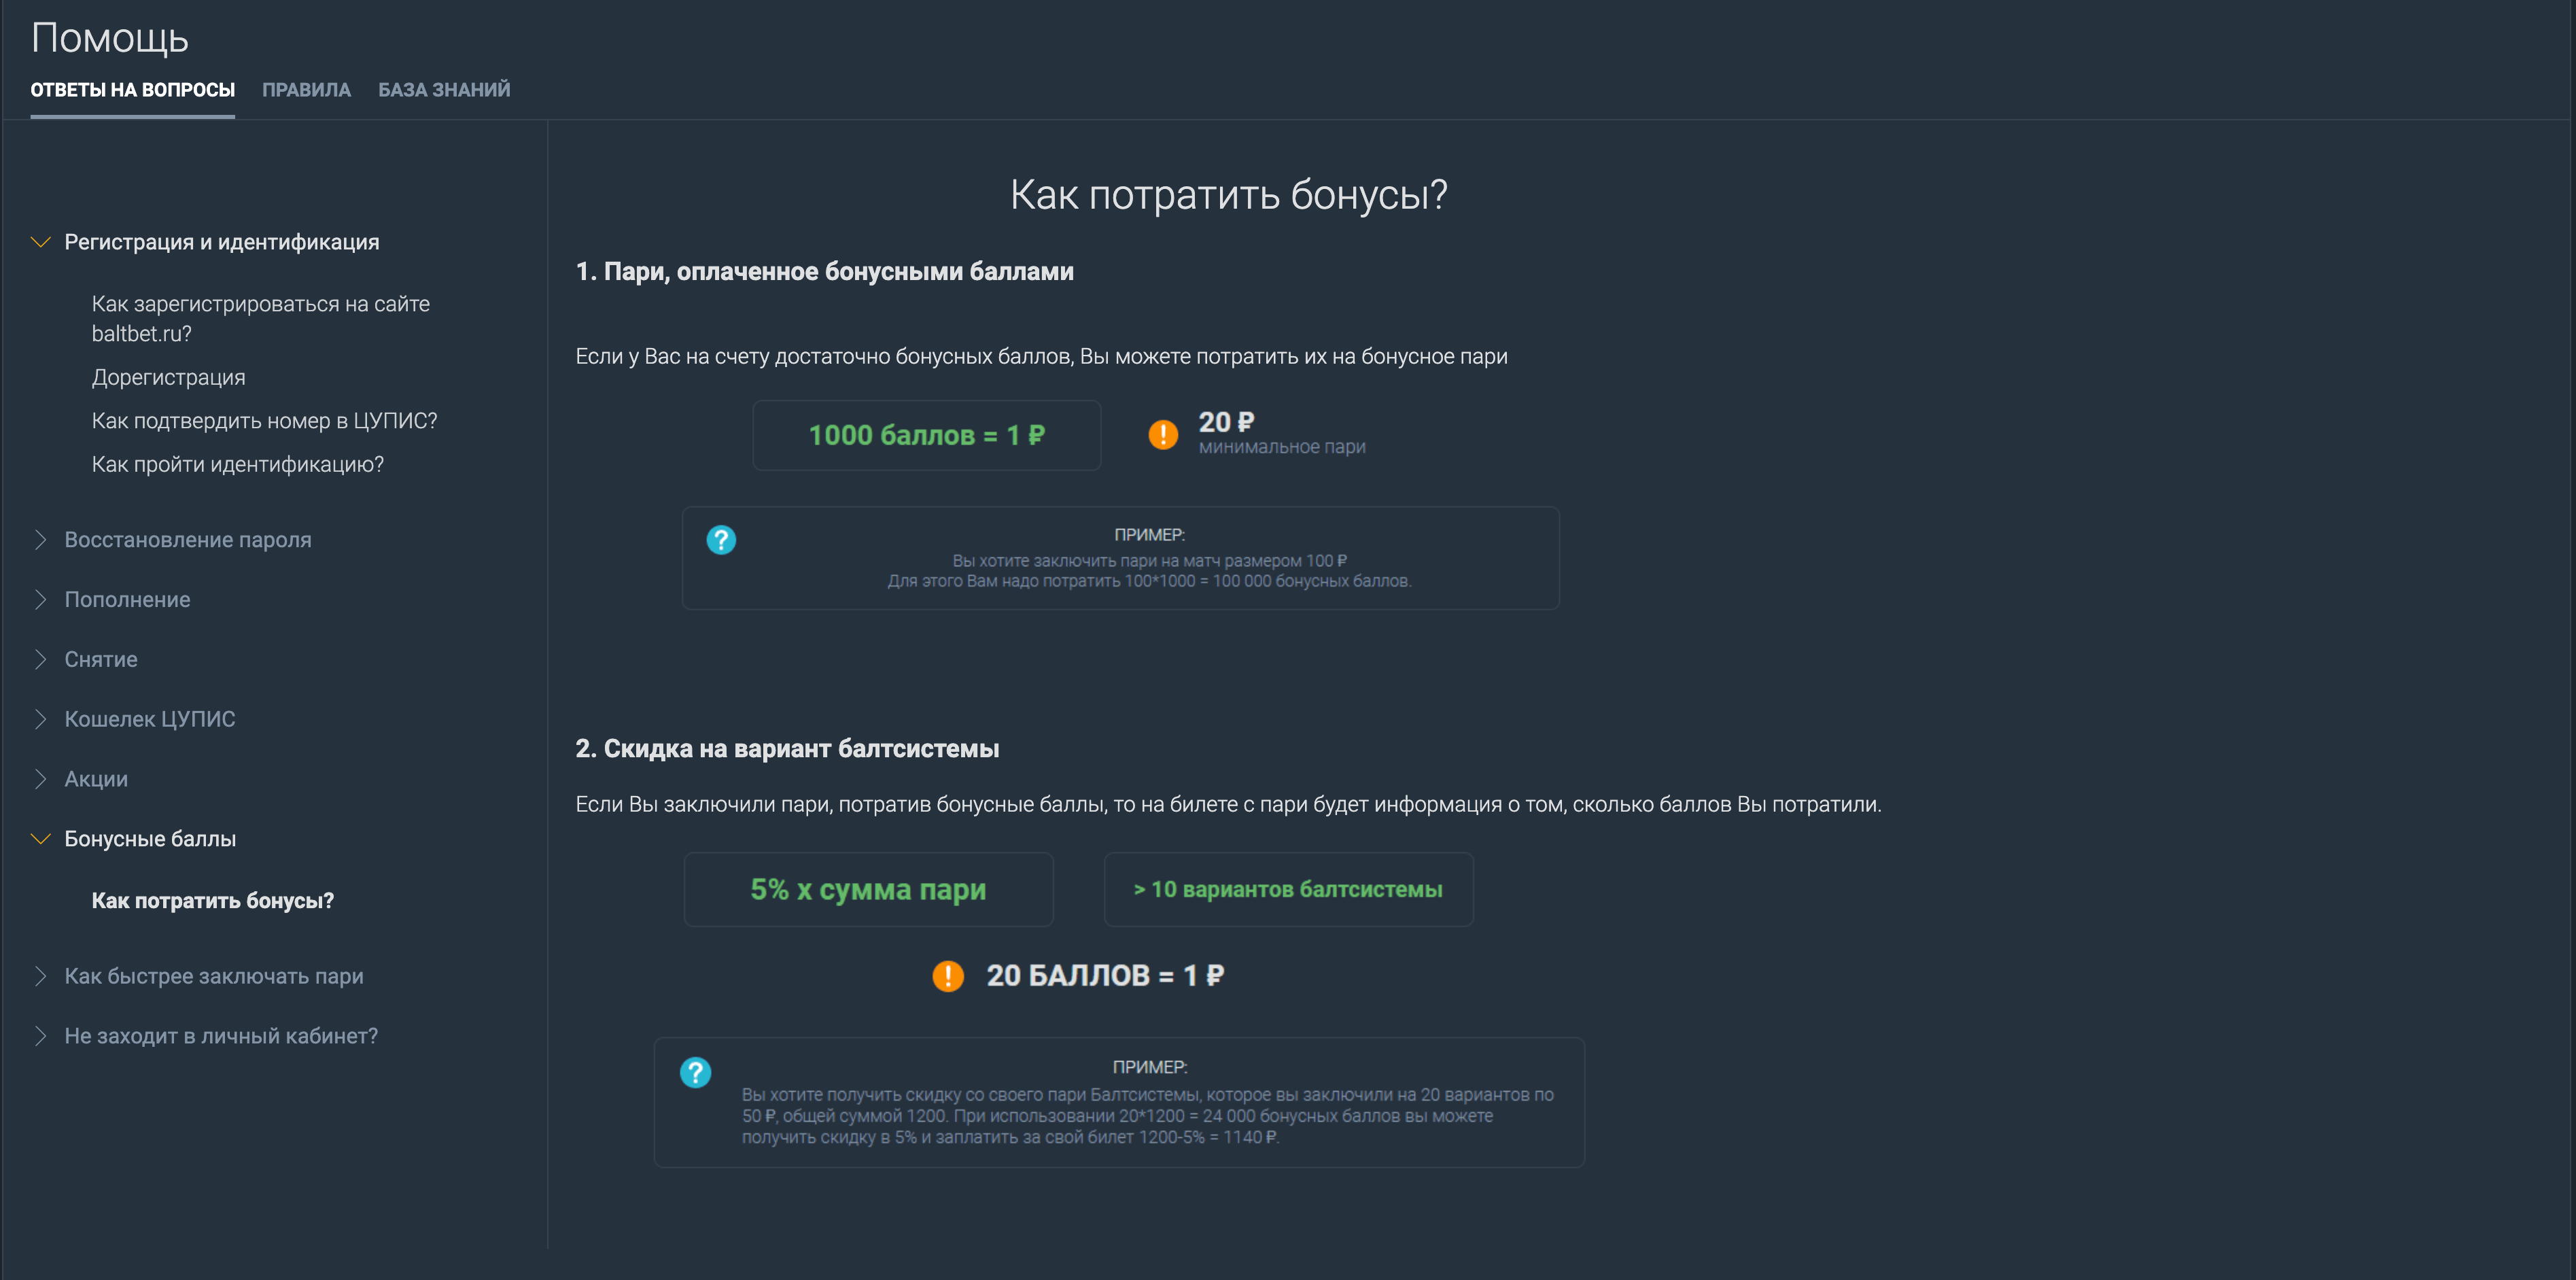
Task: Select the ОТВЕТЫ НА ВОПРОСЫ tab
Action: coord(133,90)
